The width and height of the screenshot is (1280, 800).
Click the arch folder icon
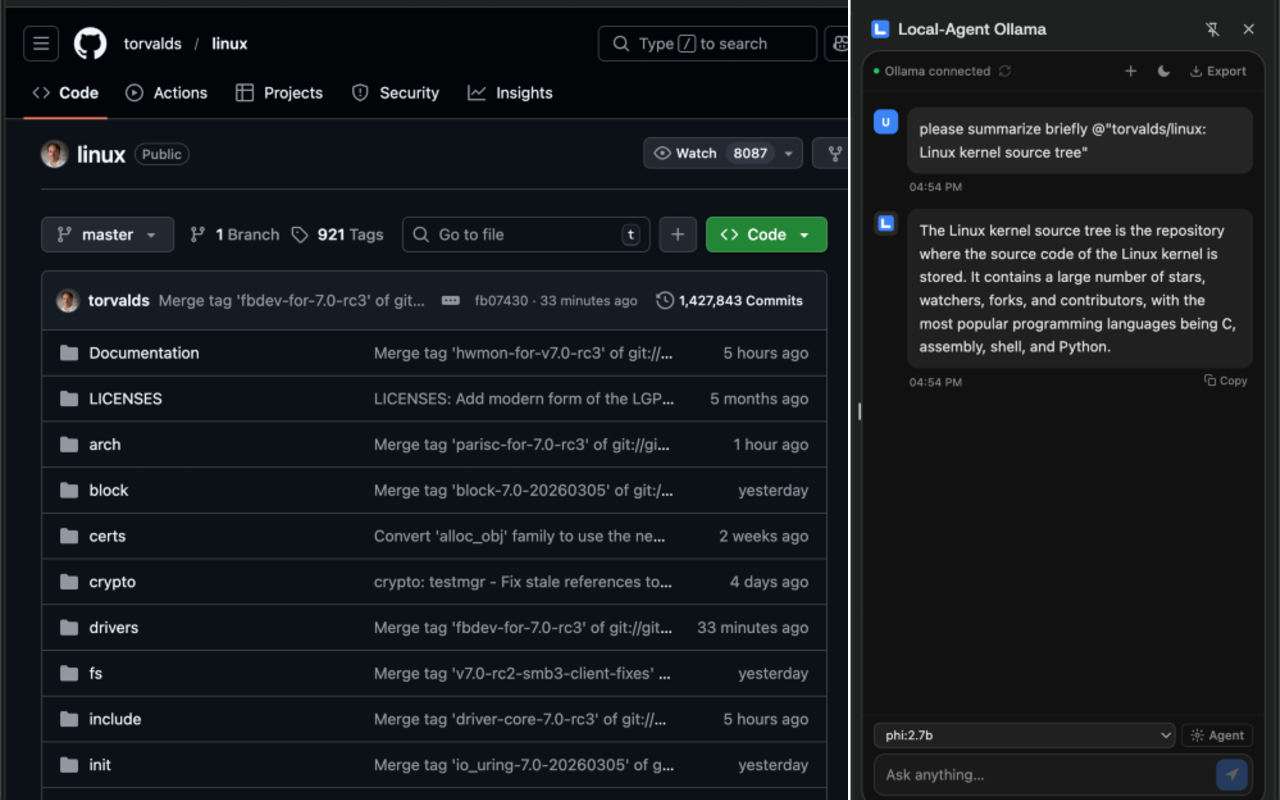tap(69, 445)
